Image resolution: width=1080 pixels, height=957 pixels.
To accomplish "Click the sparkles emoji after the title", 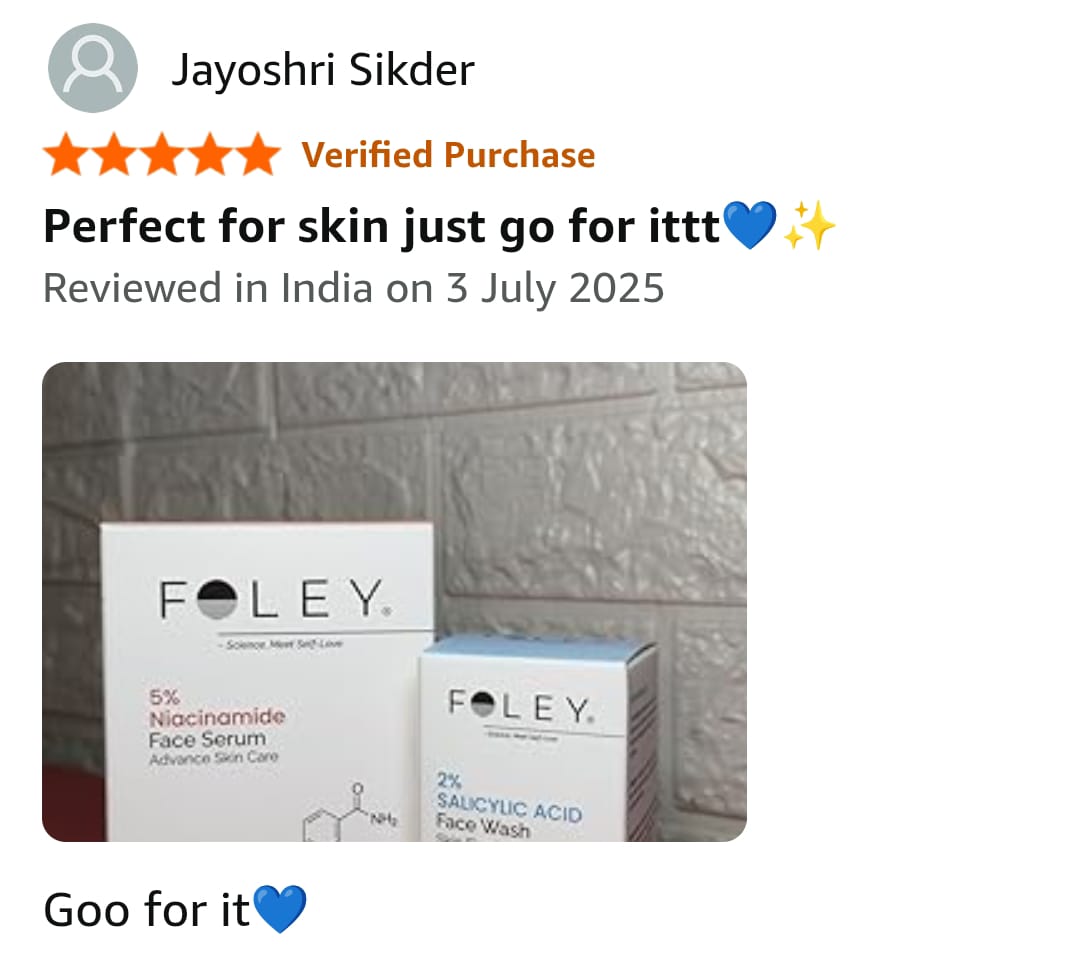I will click(809, 225).
